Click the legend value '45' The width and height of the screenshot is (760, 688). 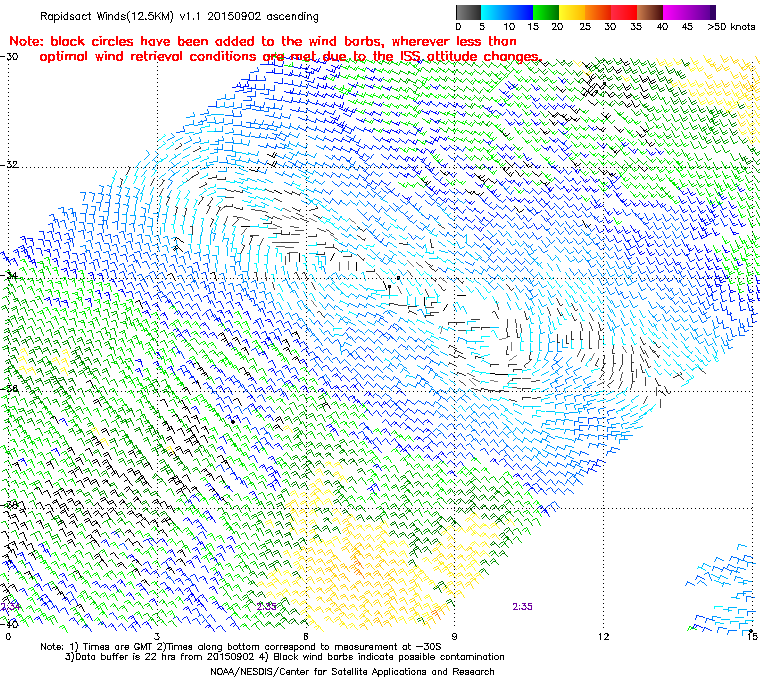point(687,27)
